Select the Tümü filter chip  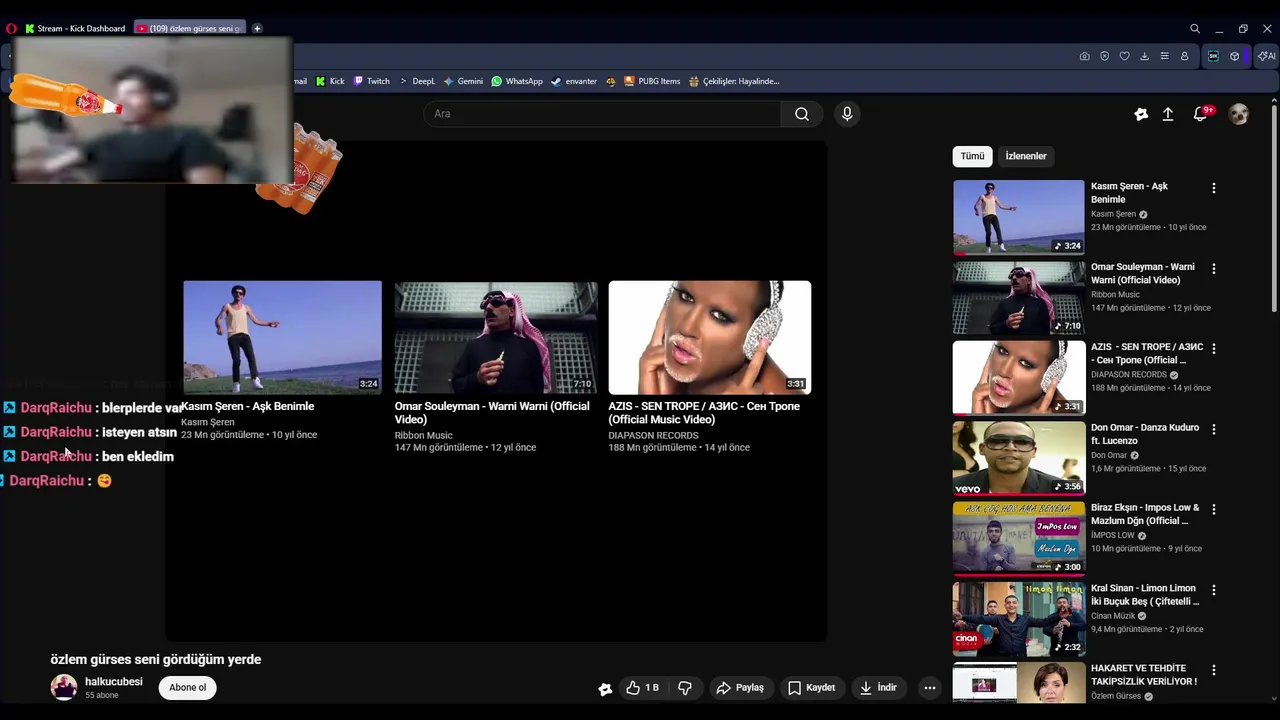pyautogui.click(x=972, y=156)
